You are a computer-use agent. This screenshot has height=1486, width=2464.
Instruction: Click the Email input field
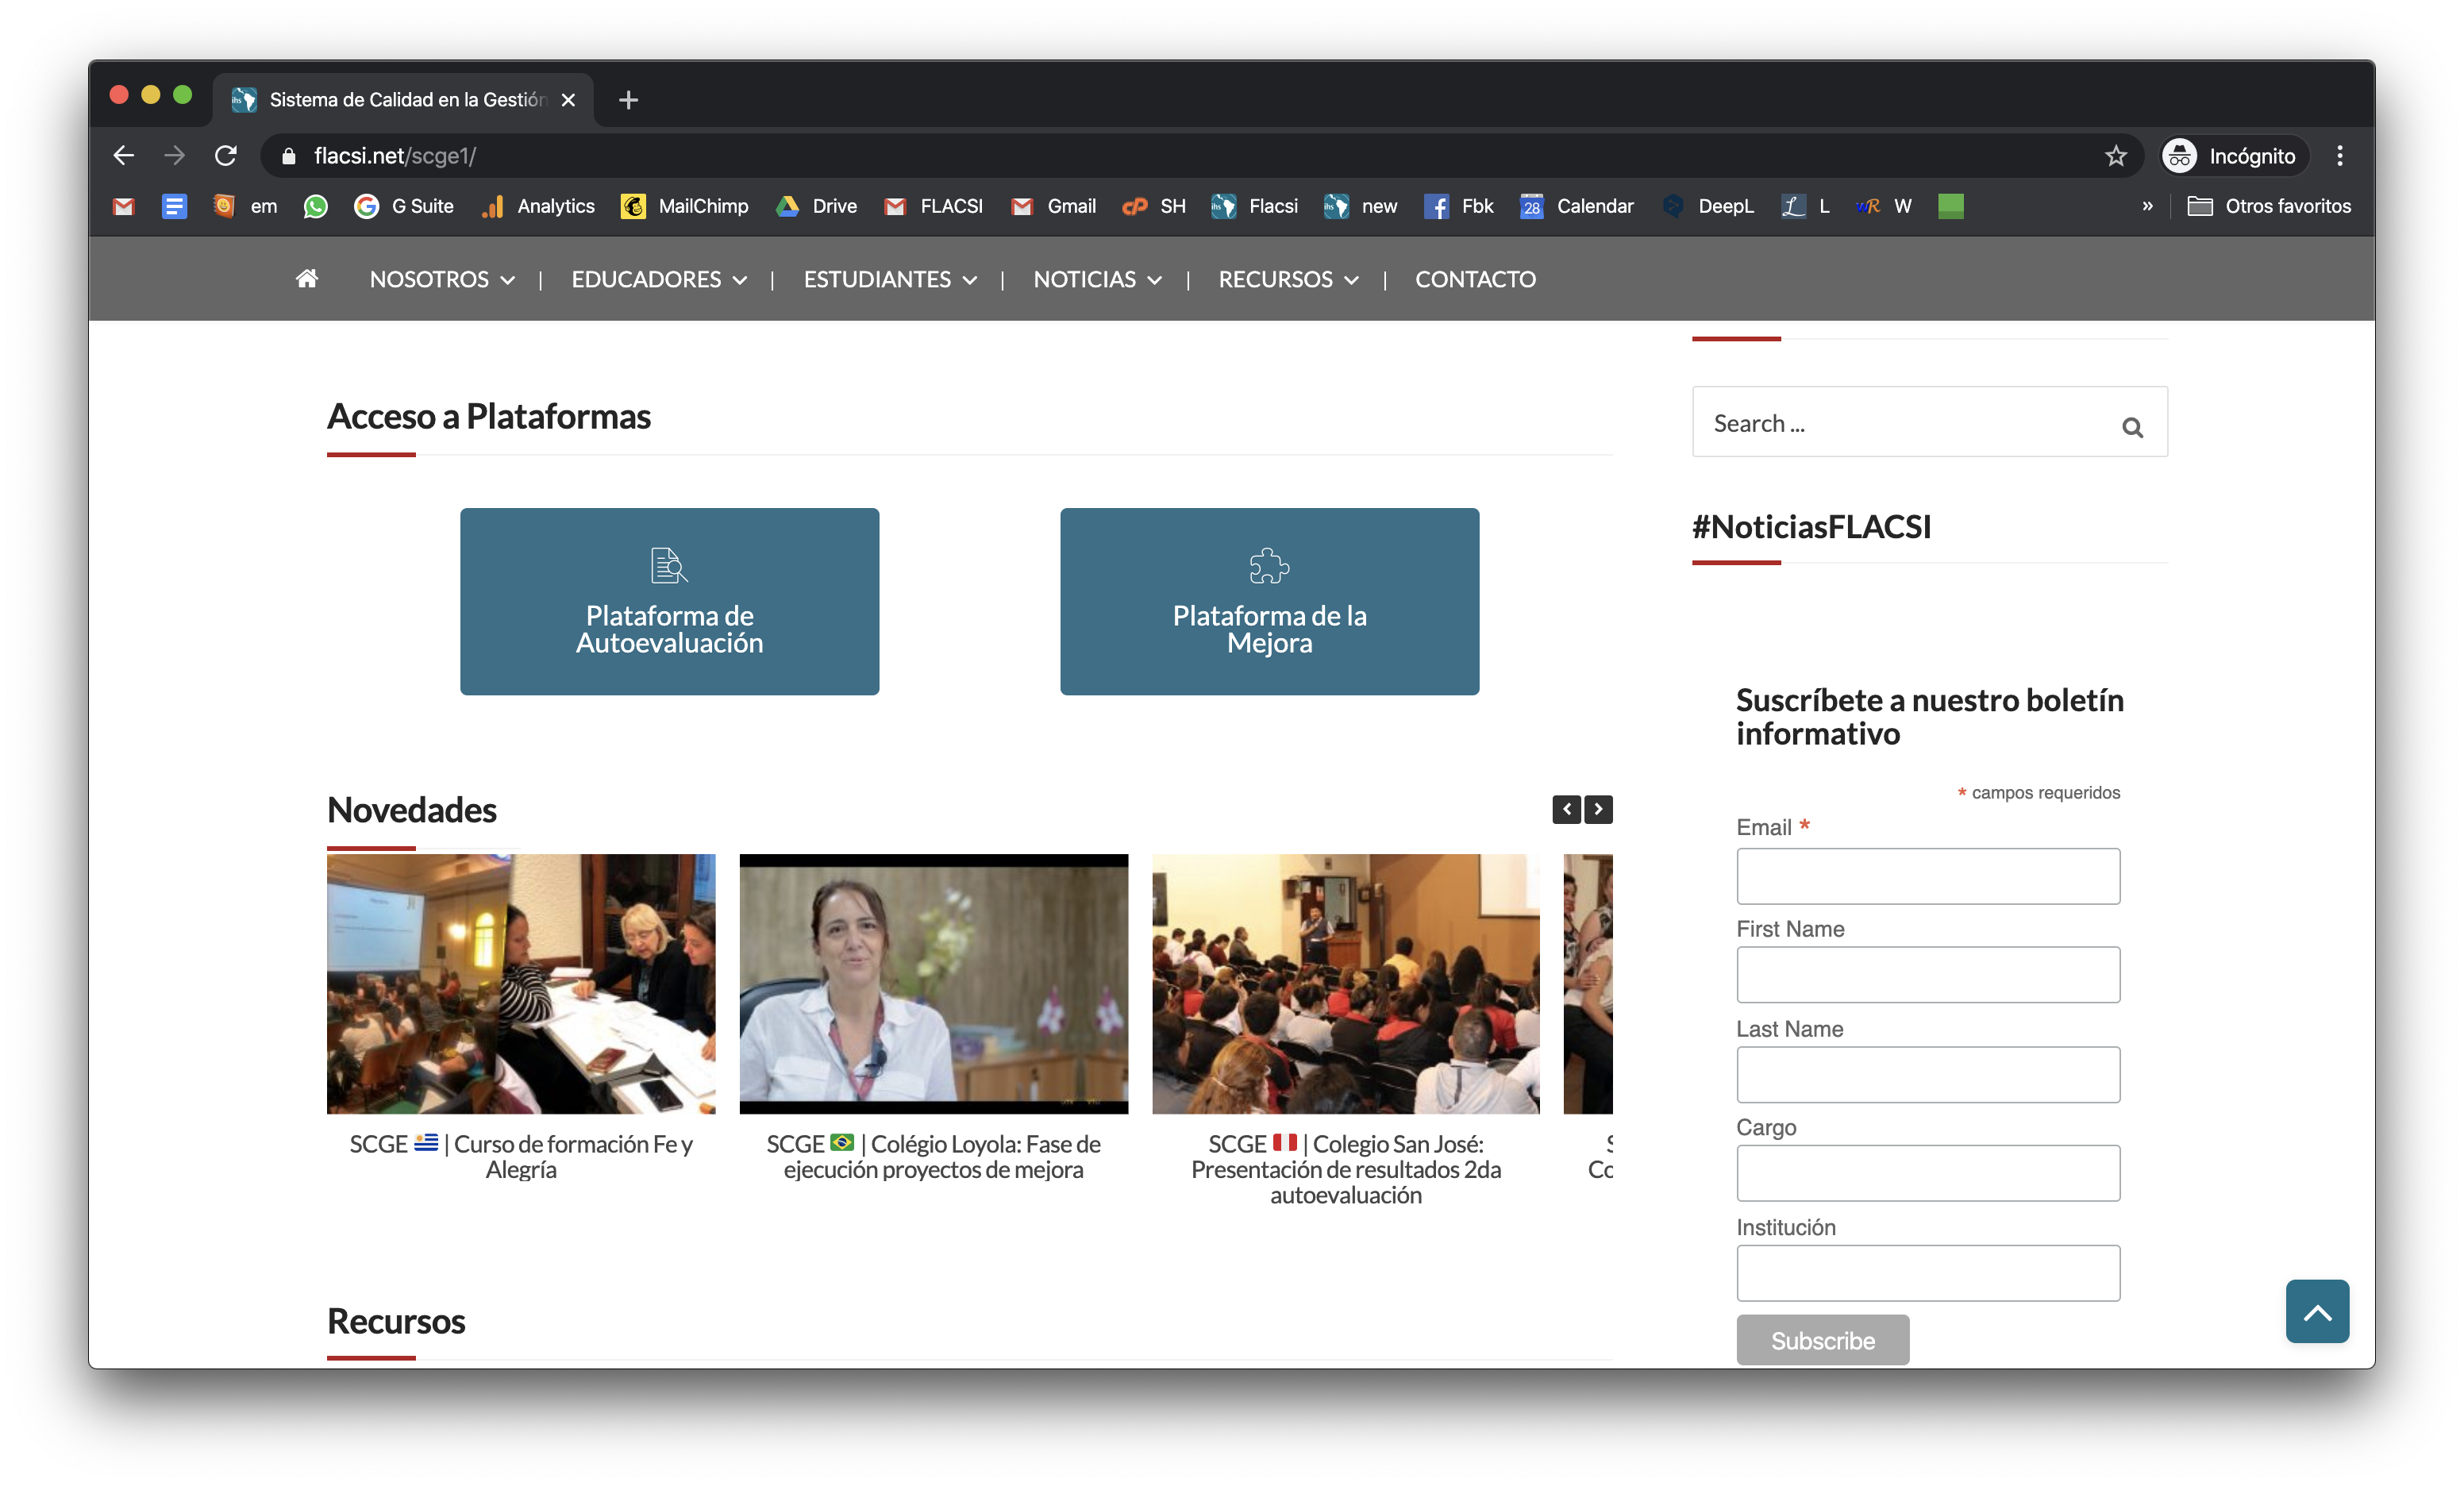[1928, 876]
